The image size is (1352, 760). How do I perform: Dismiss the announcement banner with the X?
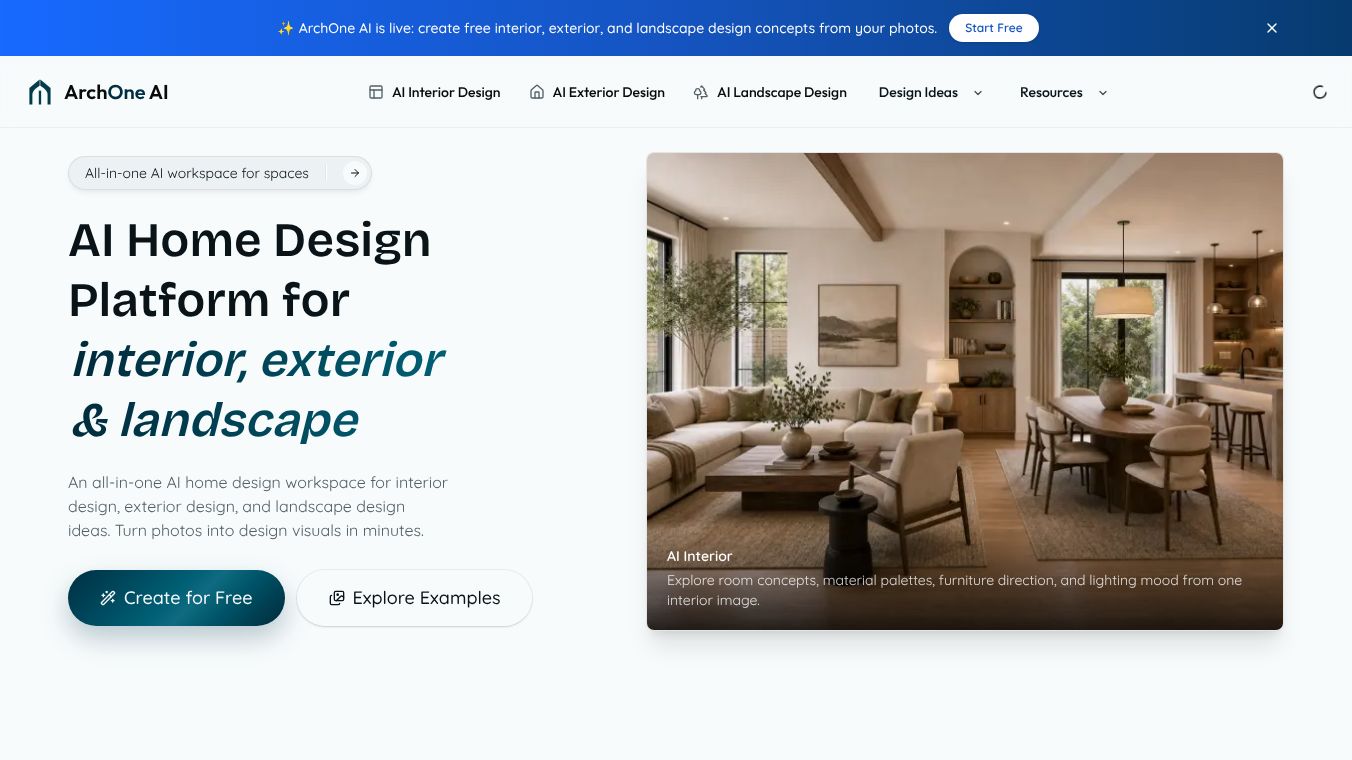point(1272,28)
